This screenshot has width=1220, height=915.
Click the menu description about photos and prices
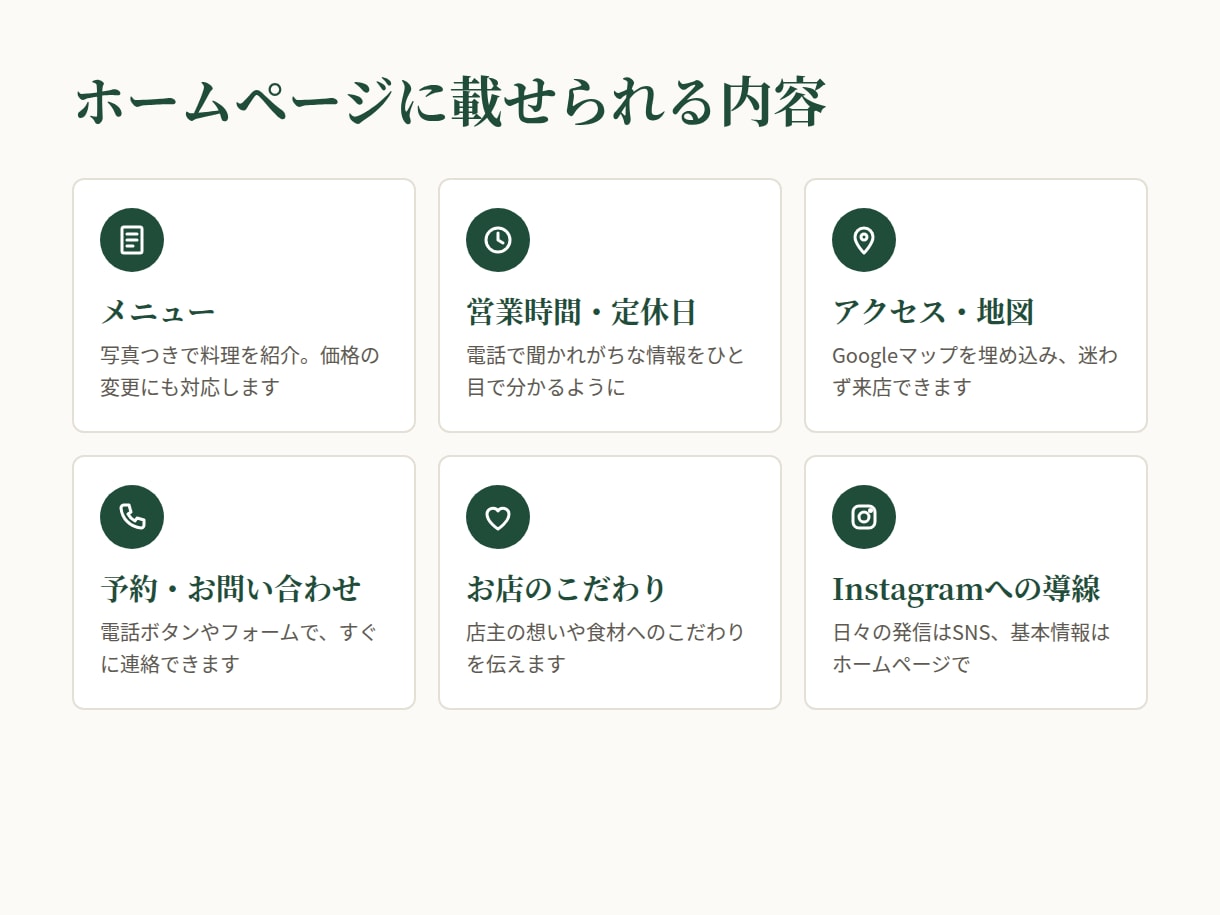coord(240,371)
